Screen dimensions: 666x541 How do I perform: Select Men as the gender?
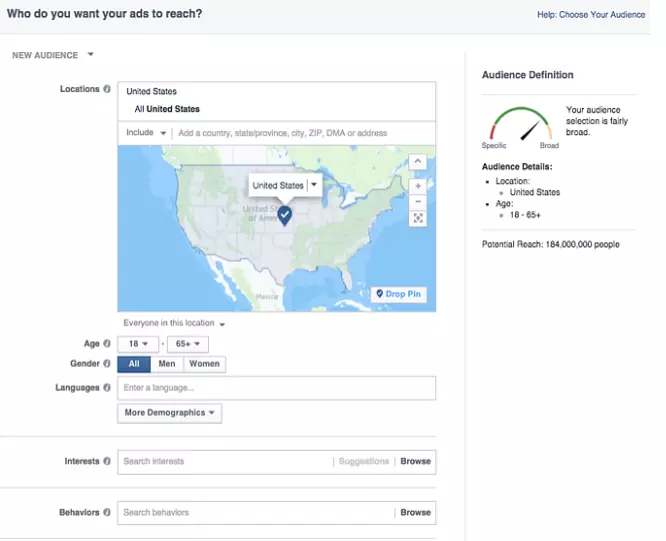pyautogui.click(x=166, y=364)
